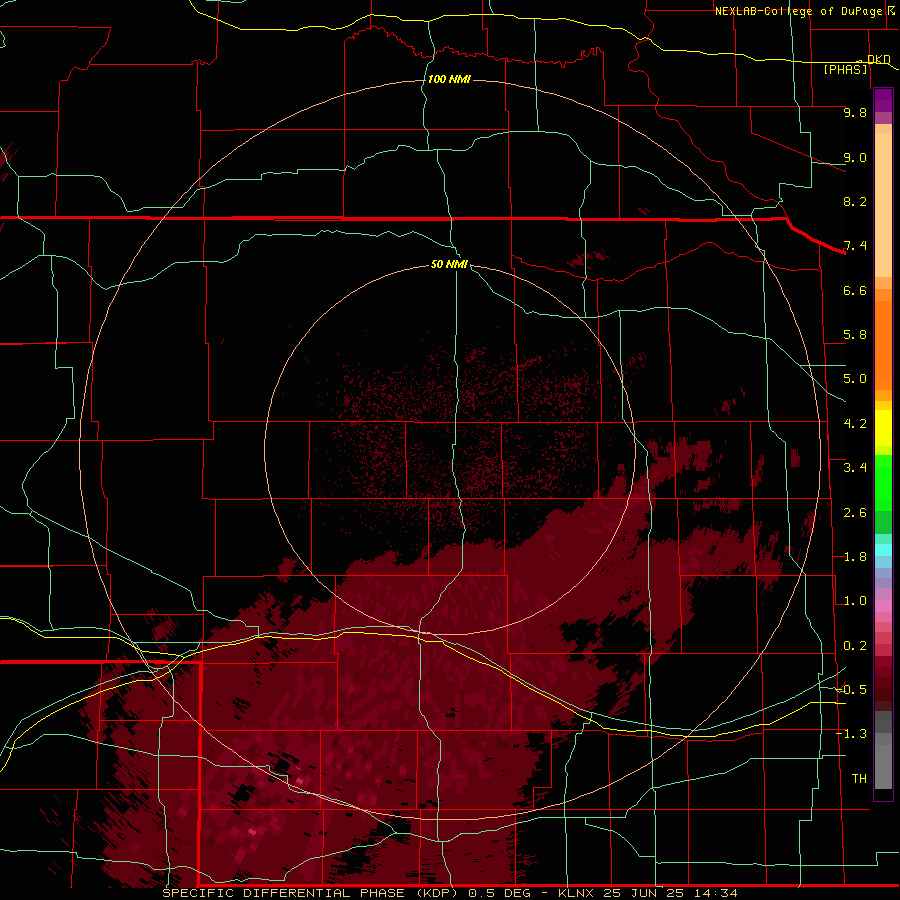Viewport: 900px width, 900px height.
Task: Click the 9.8 scale value
Action: (x=855, y=112)
